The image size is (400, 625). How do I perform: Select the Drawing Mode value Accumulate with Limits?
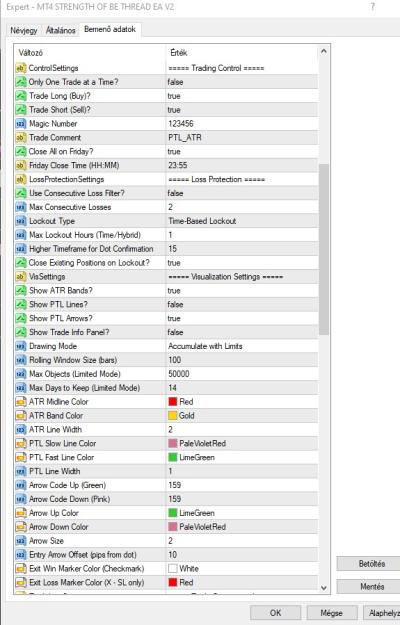(x=205, y=346)
